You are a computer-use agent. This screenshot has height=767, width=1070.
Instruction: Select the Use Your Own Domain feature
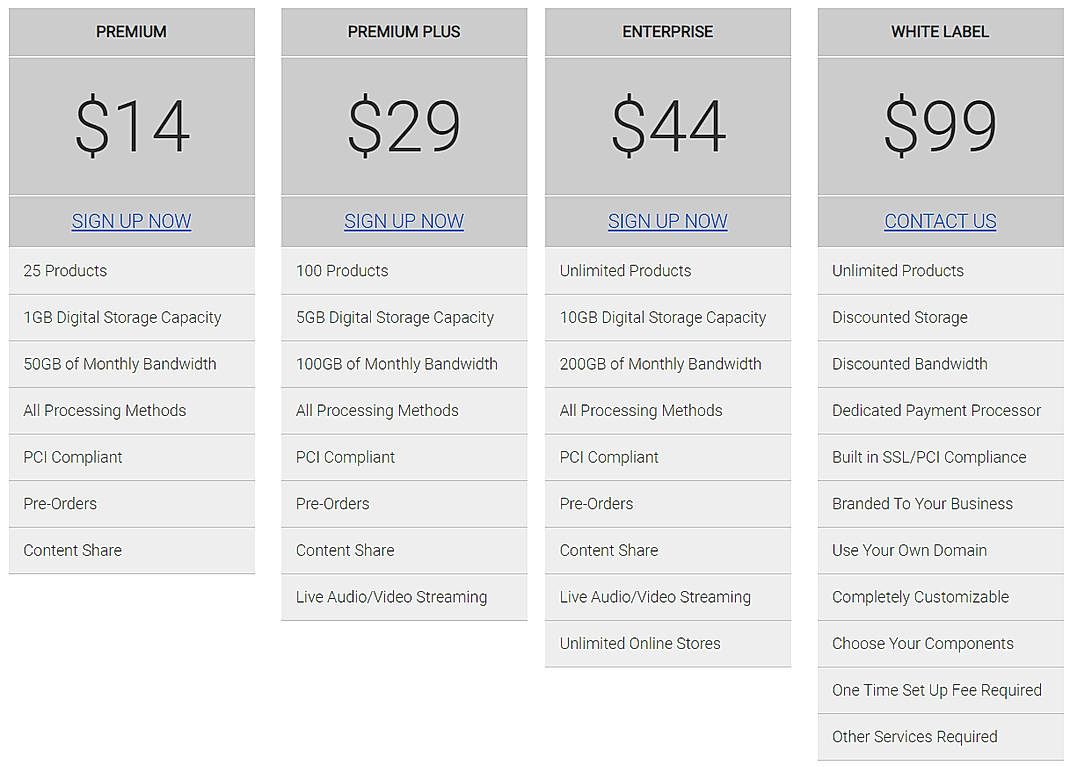tap(939, 550)
